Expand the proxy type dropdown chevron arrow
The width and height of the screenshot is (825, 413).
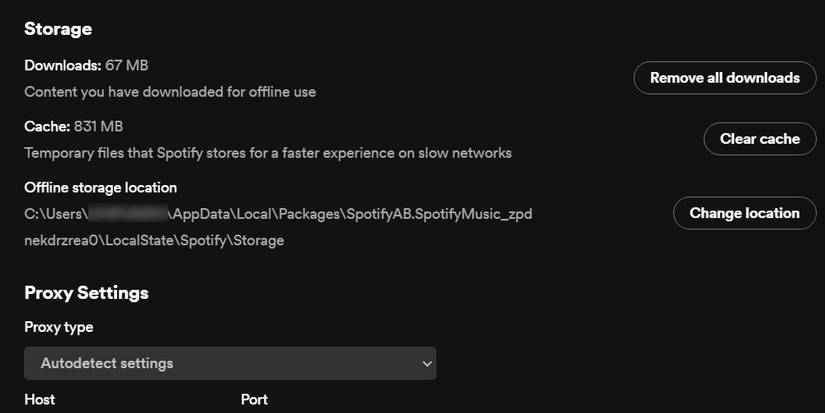426,363
